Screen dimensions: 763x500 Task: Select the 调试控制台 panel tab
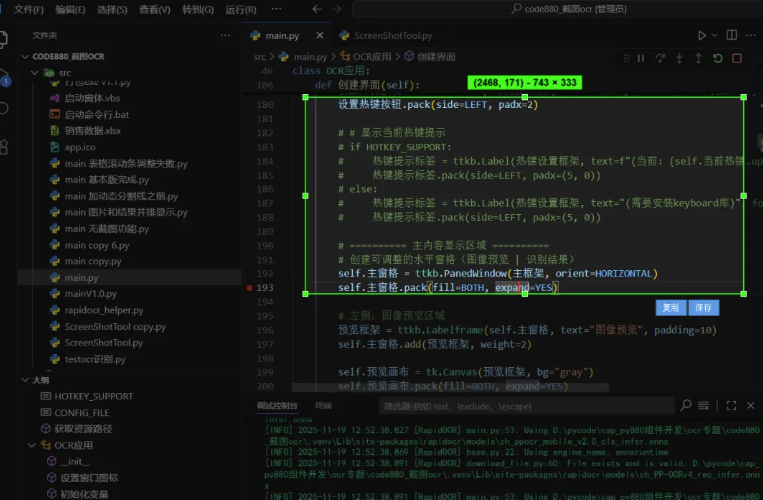pos(277,406)
